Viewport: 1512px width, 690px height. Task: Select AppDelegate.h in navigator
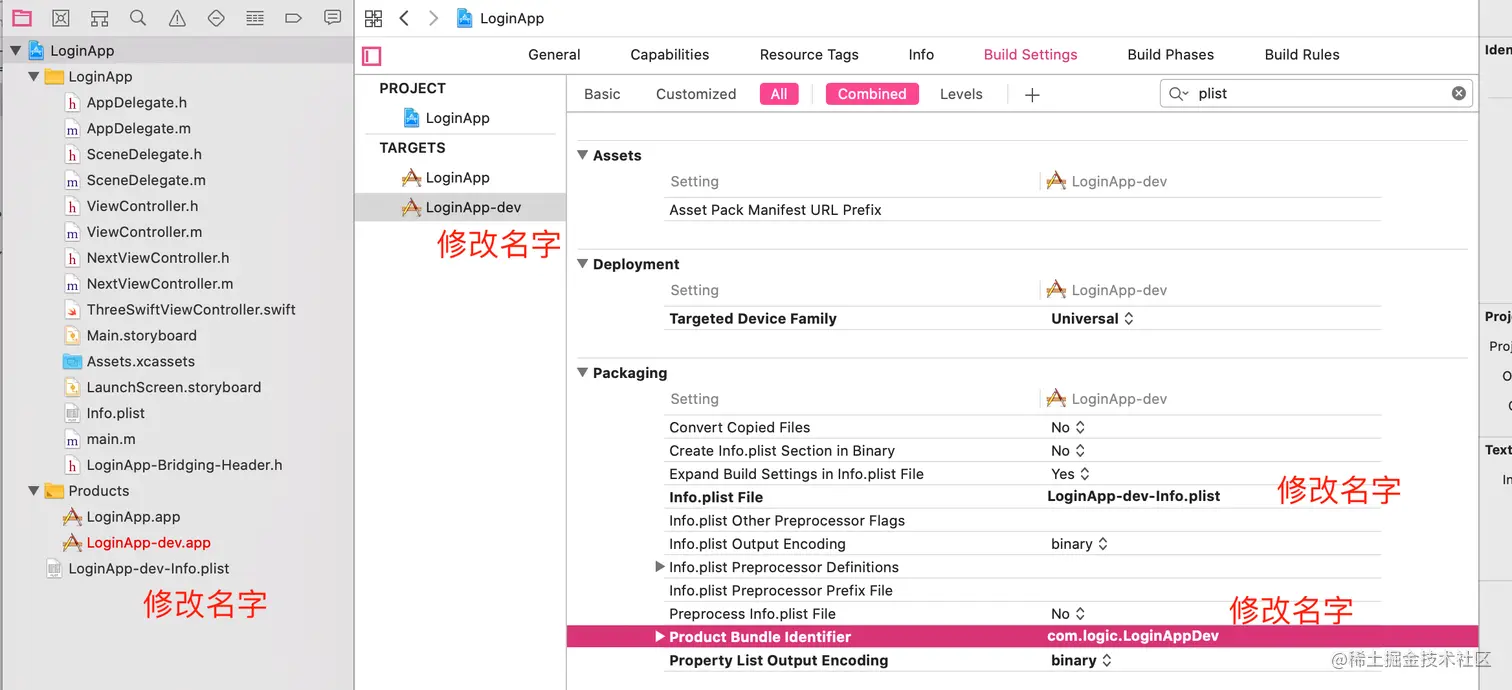125,102
